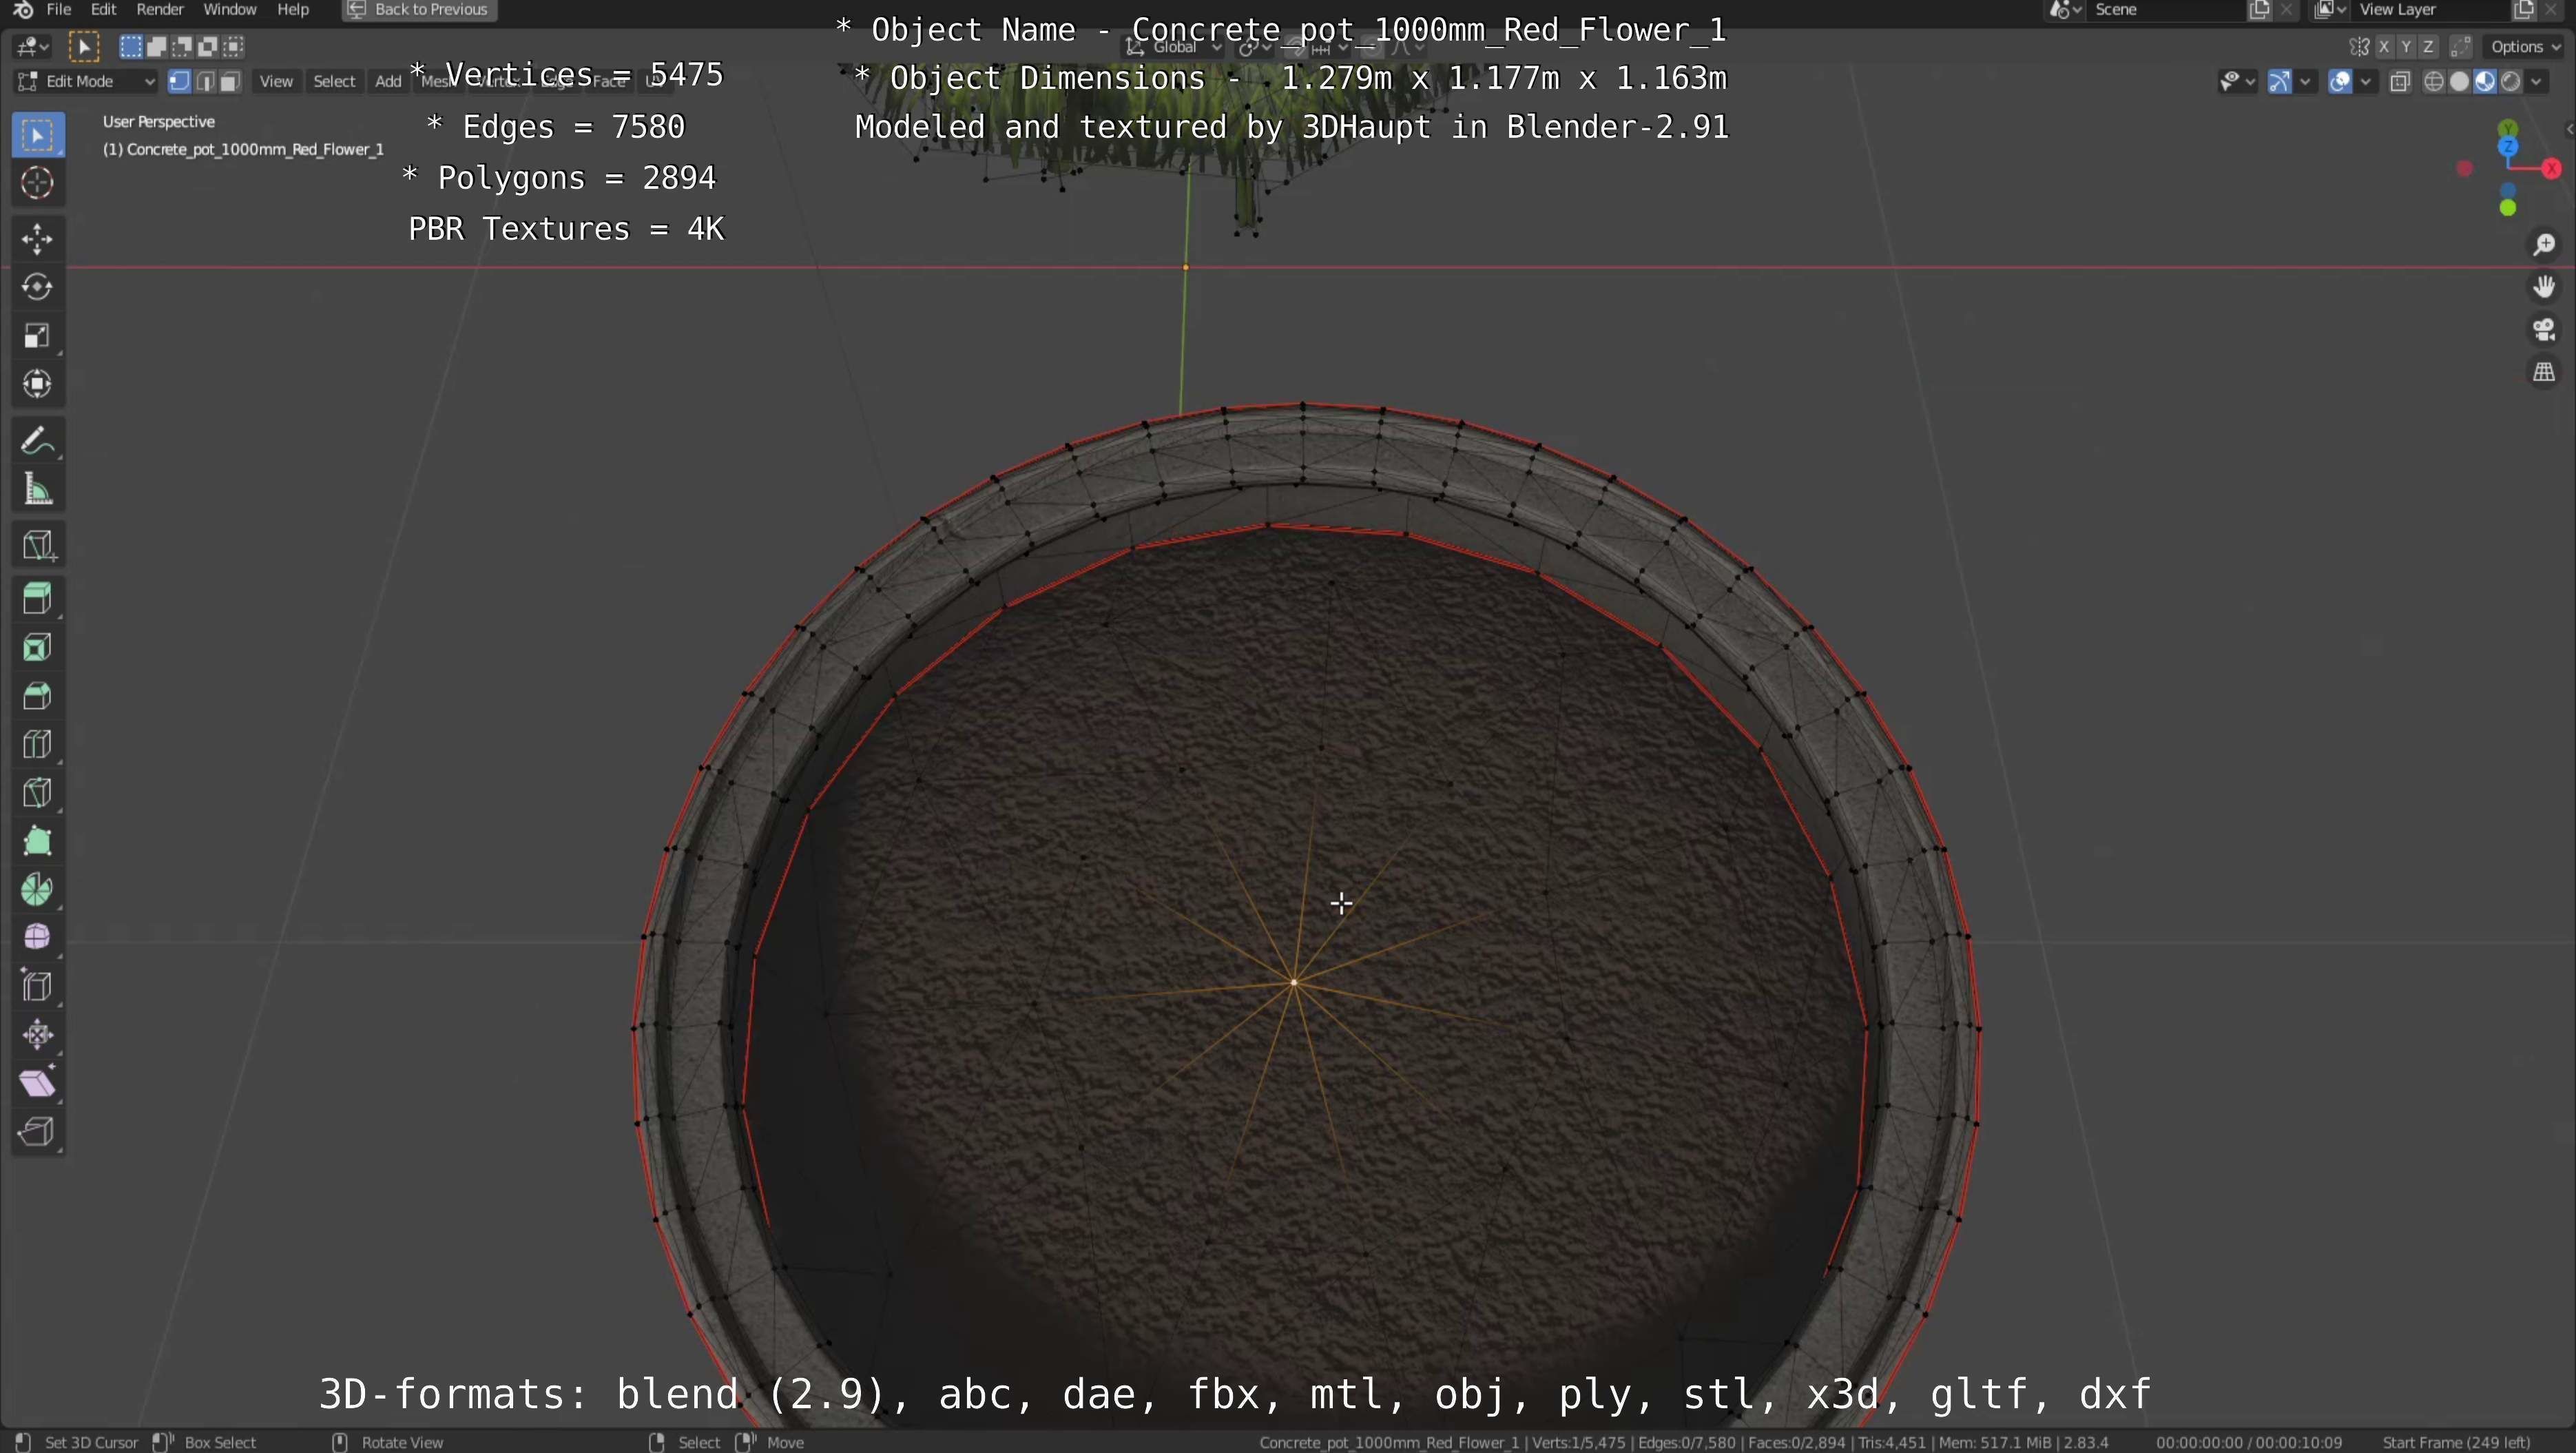Click the viewport zoom magnifier icon

coord(2544,245)
